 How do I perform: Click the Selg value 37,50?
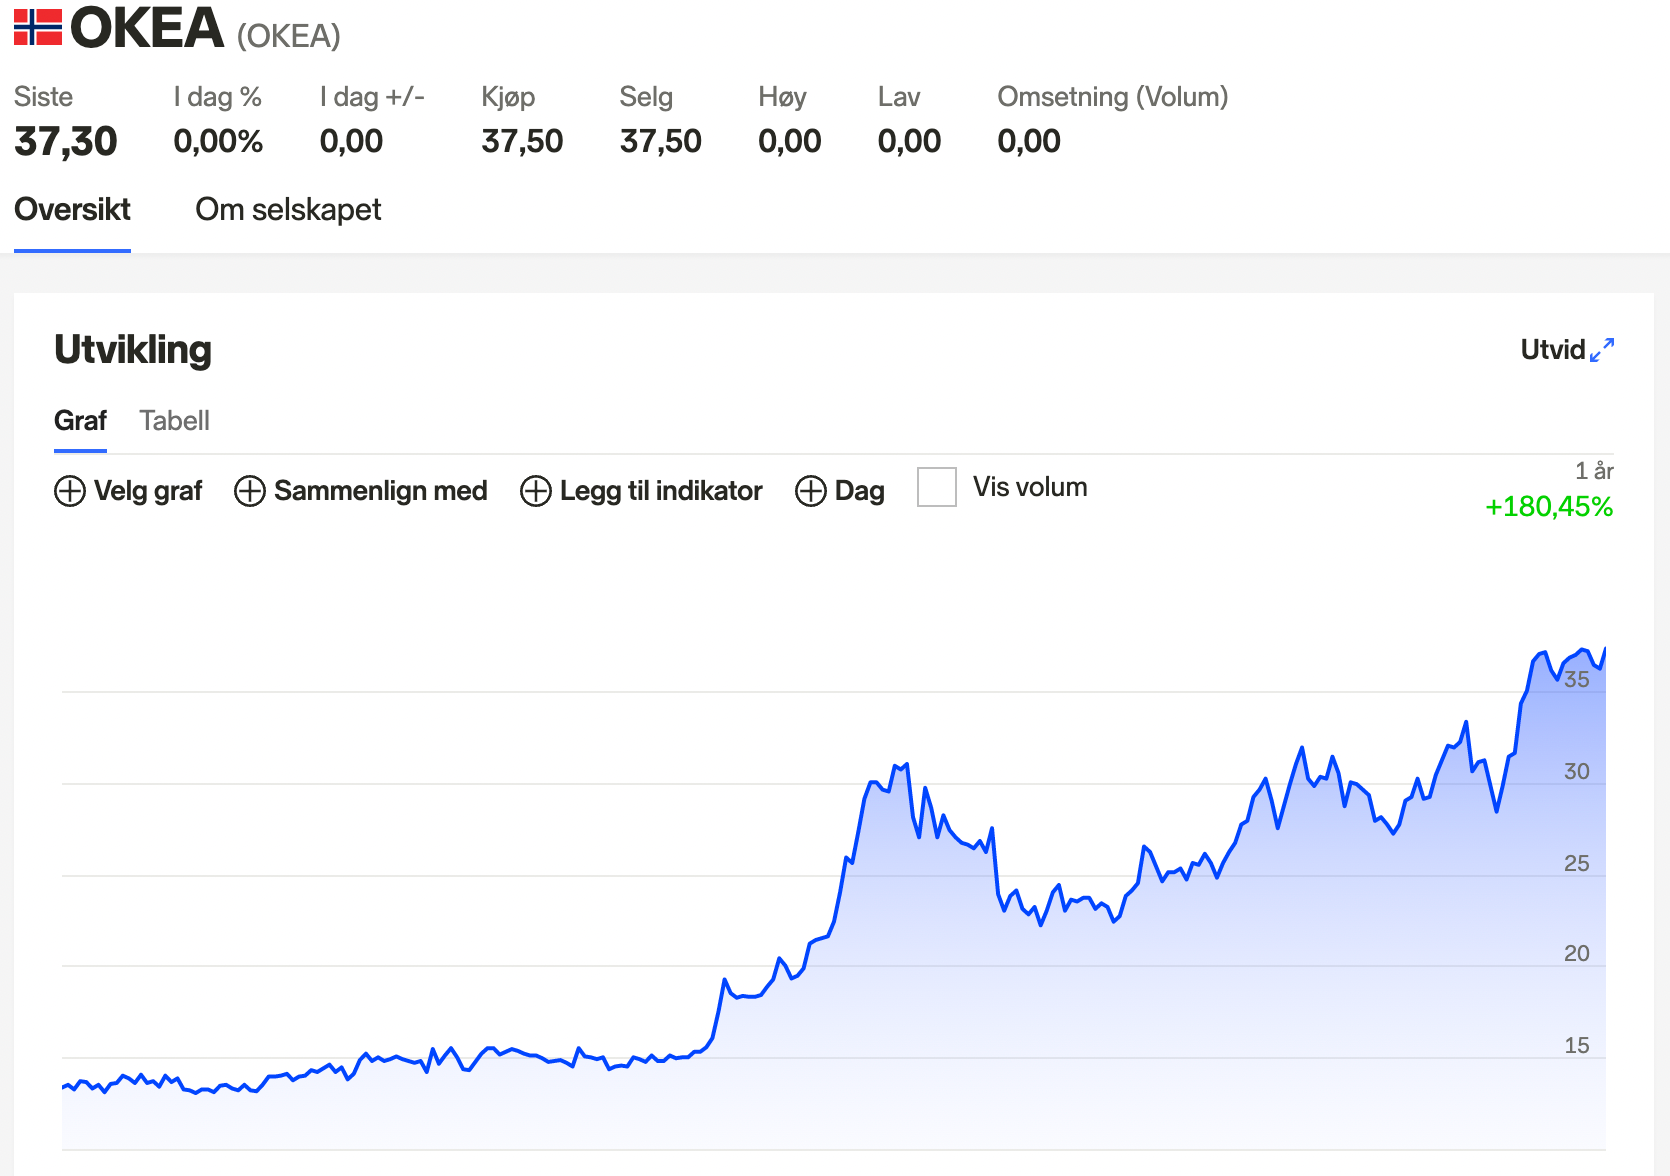pos(661,142)
